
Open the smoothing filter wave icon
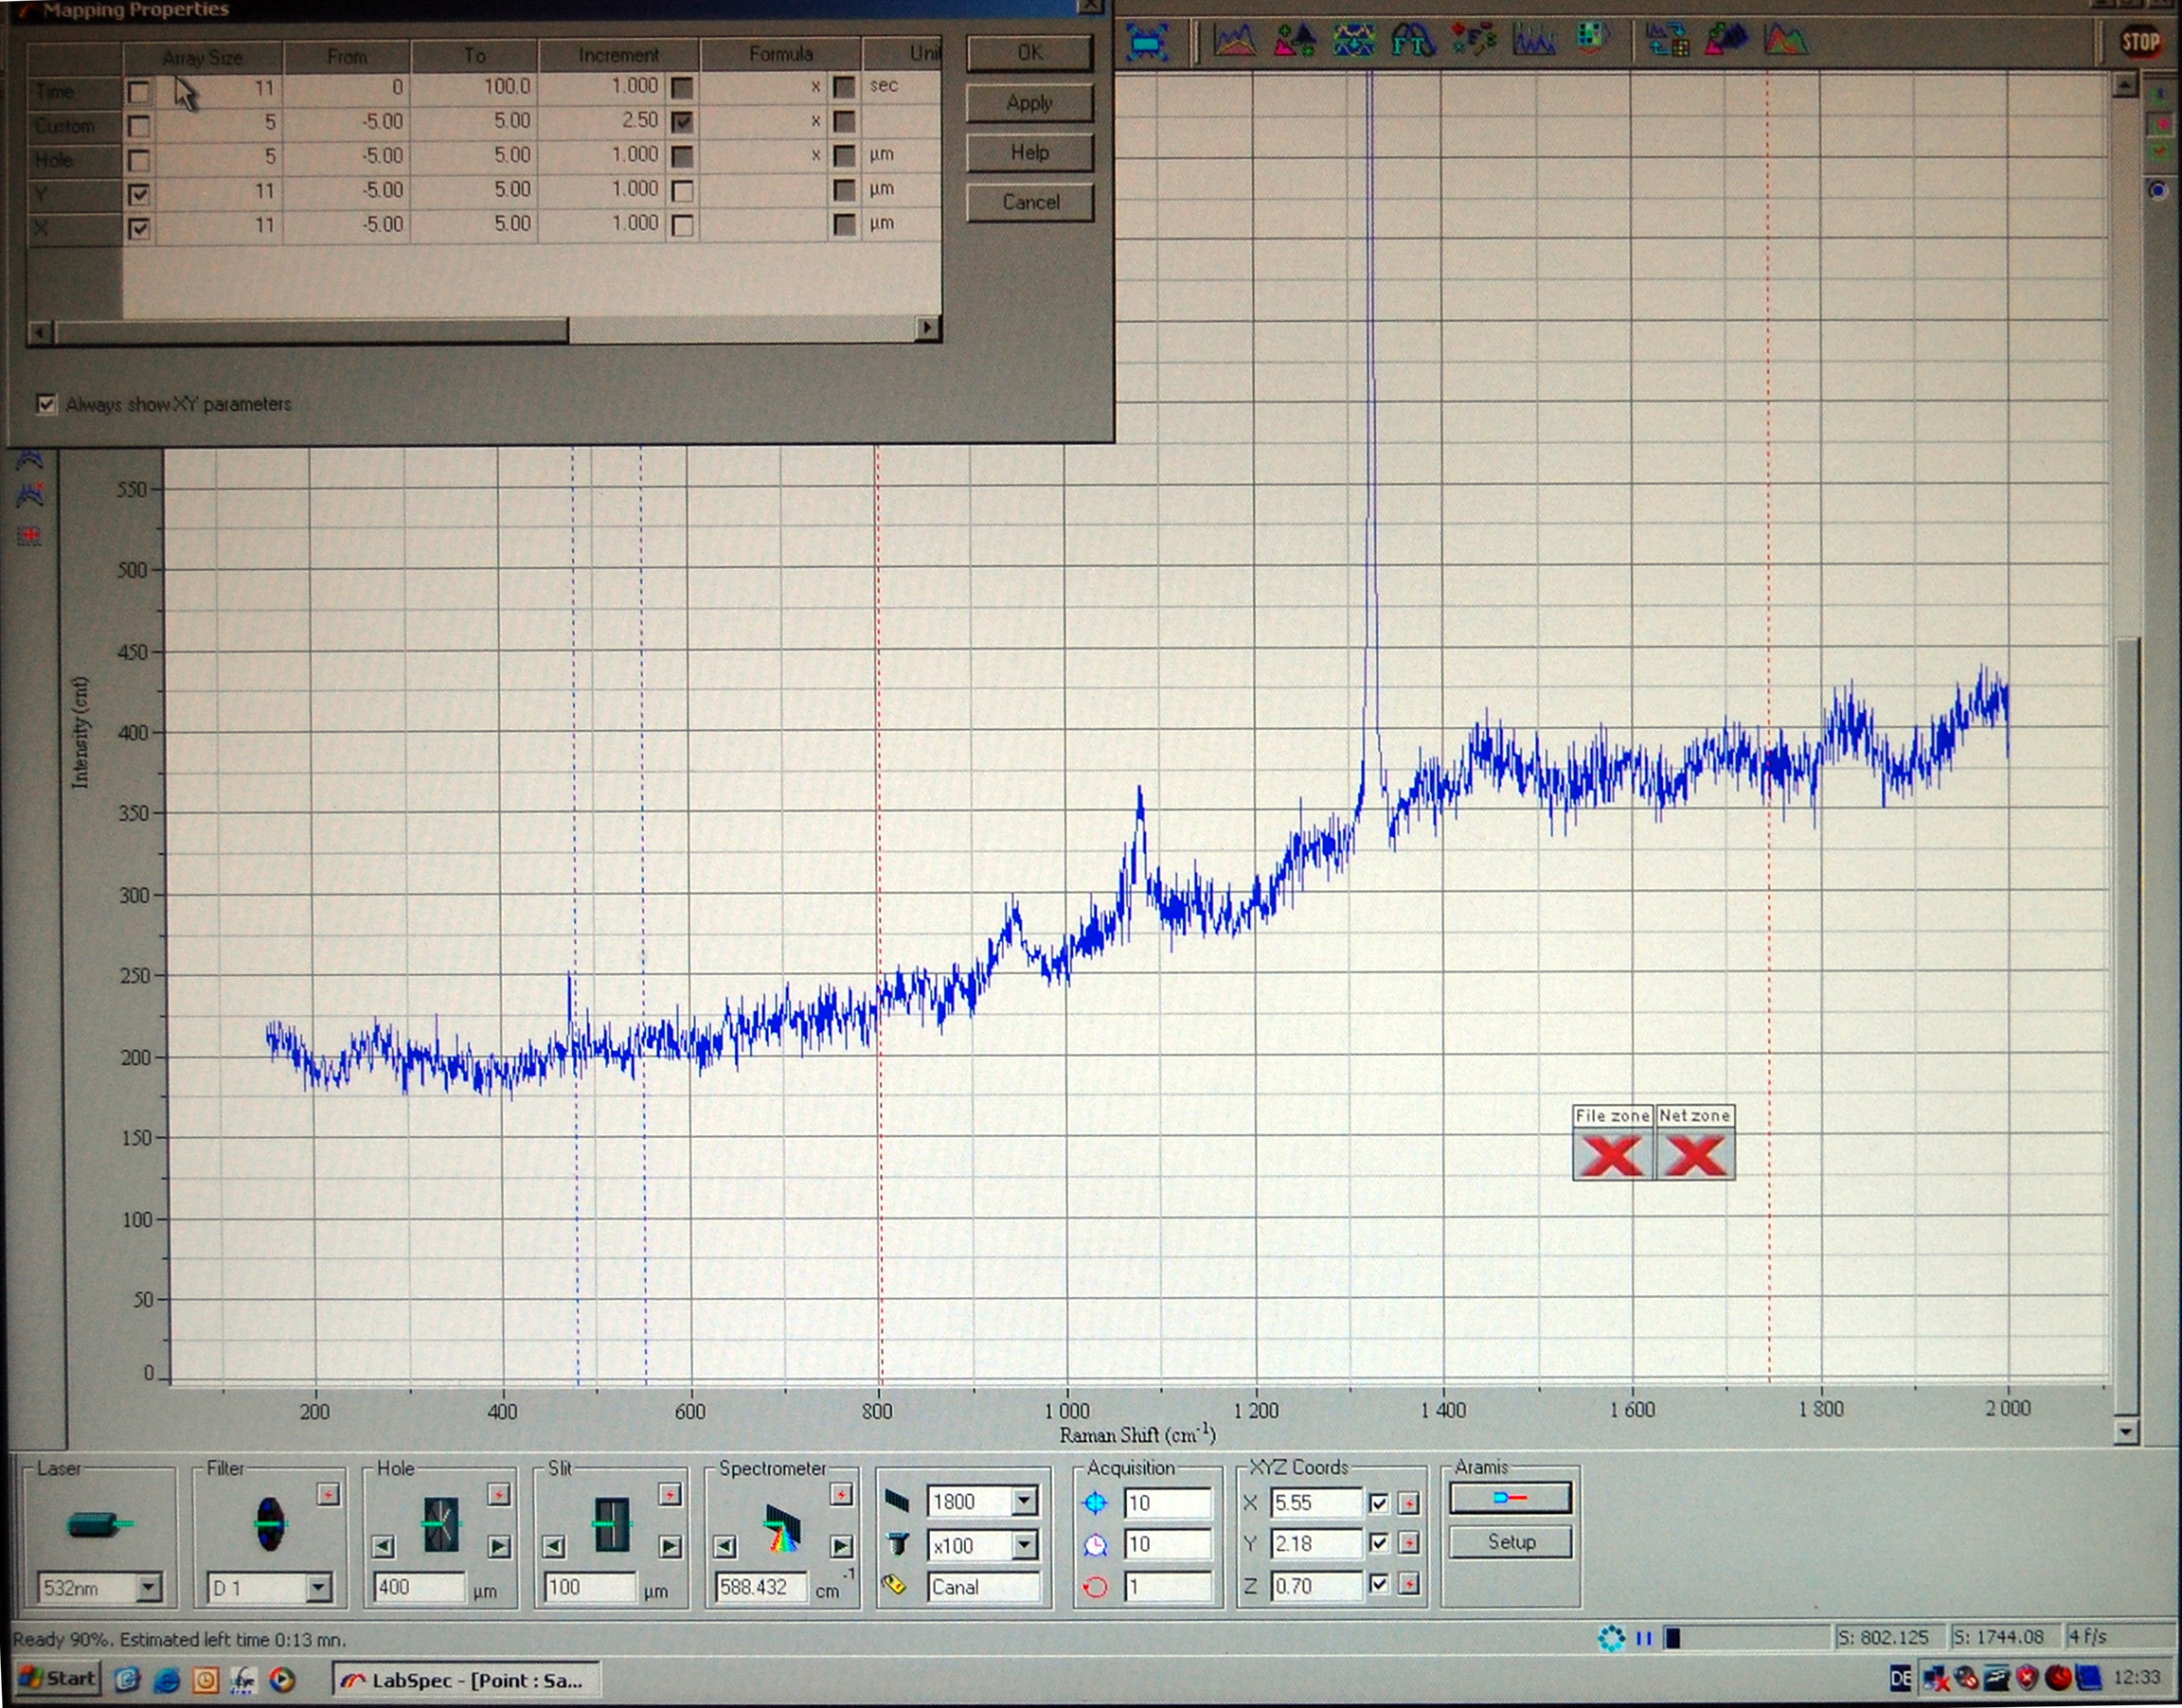(x=1353, y=40)
